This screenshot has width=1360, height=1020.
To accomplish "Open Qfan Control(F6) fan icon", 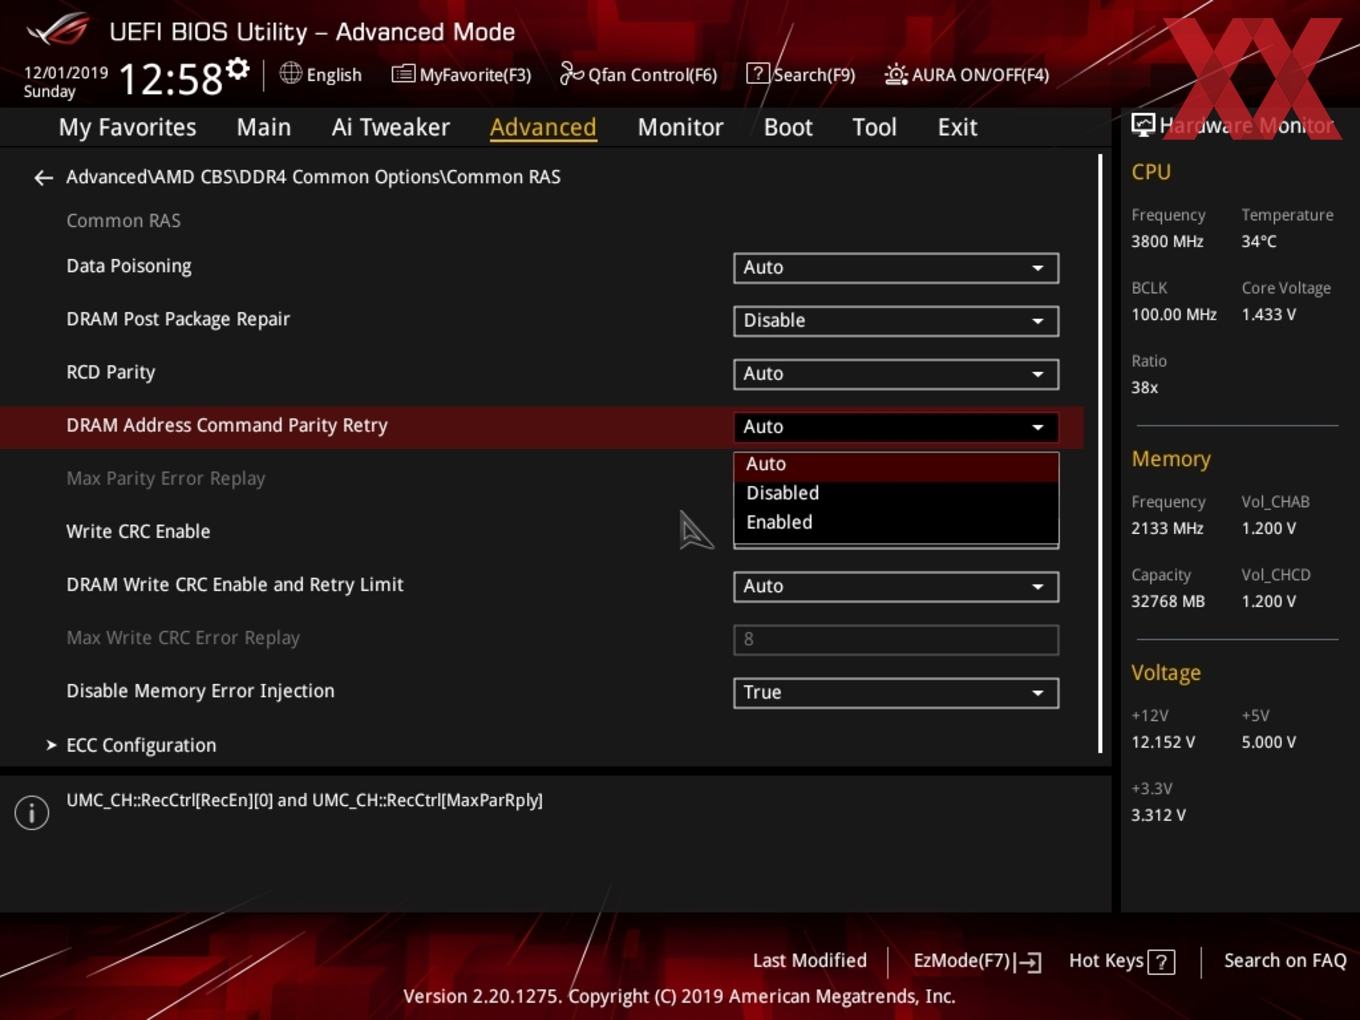I will pyautogui.click(x=571, y=74).
